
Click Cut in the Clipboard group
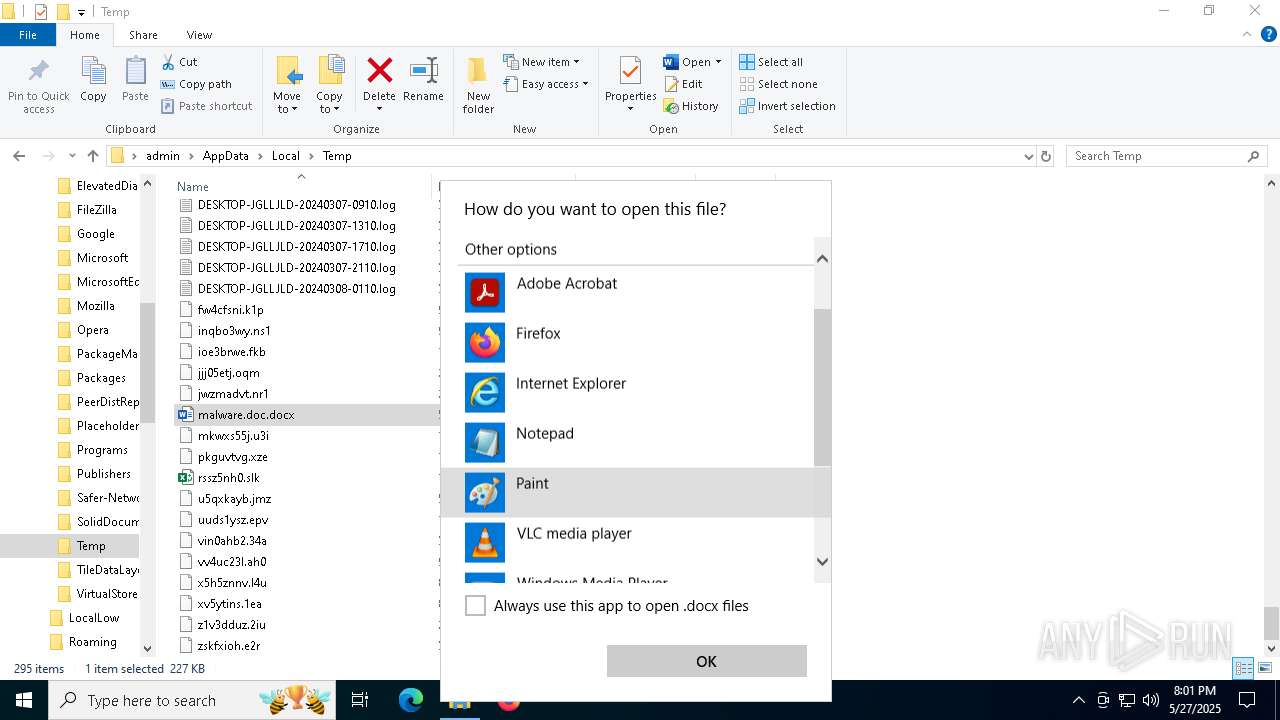coord(179,62)
